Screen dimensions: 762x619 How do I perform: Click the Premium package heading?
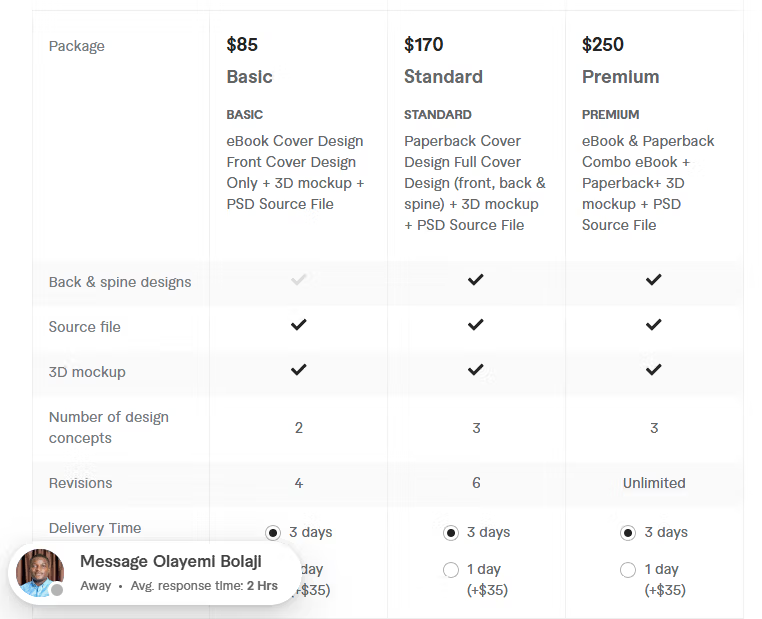621,77
